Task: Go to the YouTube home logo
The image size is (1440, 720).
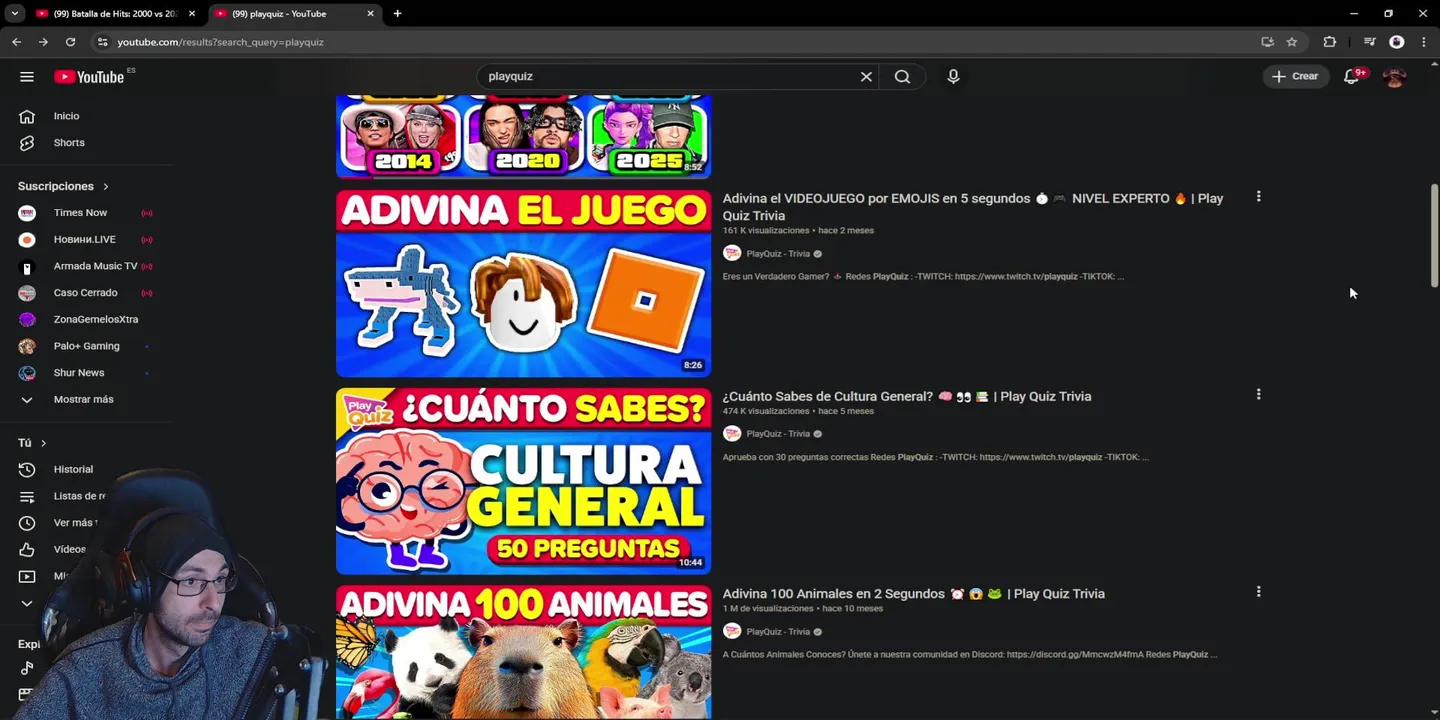Action: [x=89, y=77]
